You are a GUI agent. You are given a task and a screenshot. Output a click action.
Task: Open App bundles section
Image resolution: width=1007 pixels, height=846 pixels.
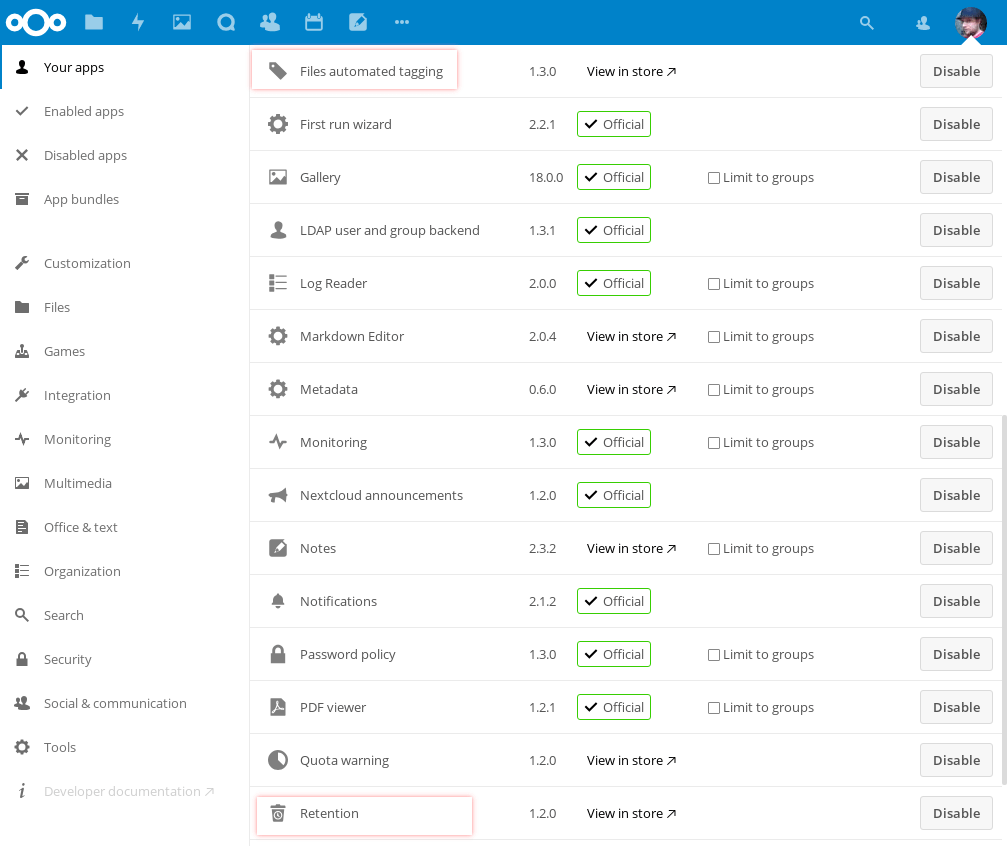point(125,199)
